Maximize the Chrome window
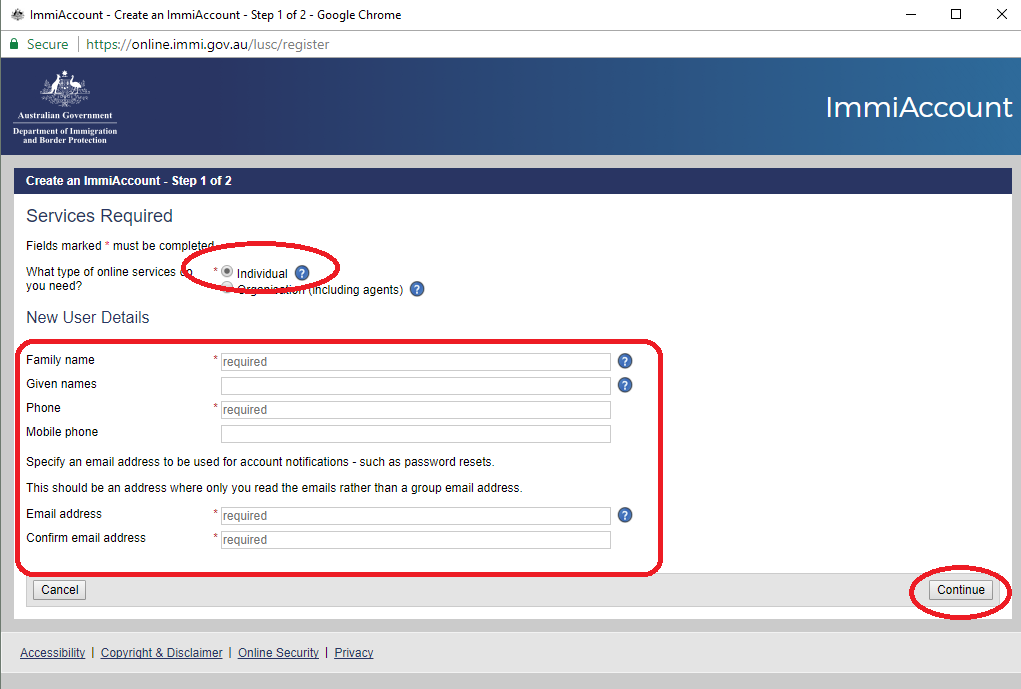Image resolution: width=1021 pixels, height=689 pixels. pos(956,14)
